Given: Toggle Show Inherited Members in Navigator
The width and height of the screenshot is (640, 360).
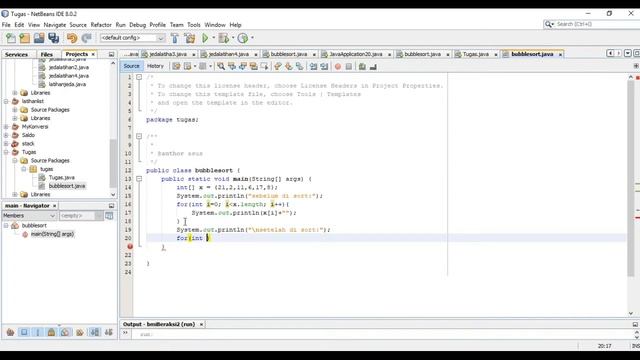Looking at the screenshot, I should click(x=10, y=332).
